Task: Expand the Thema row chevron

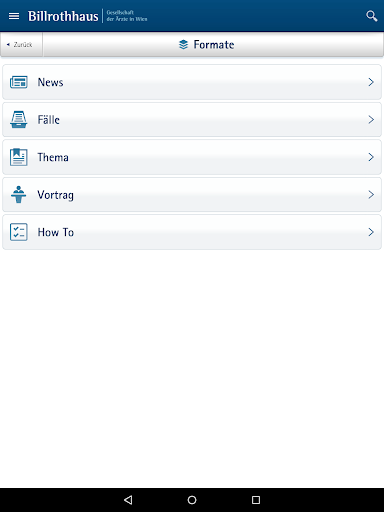Action: point(371,157)
